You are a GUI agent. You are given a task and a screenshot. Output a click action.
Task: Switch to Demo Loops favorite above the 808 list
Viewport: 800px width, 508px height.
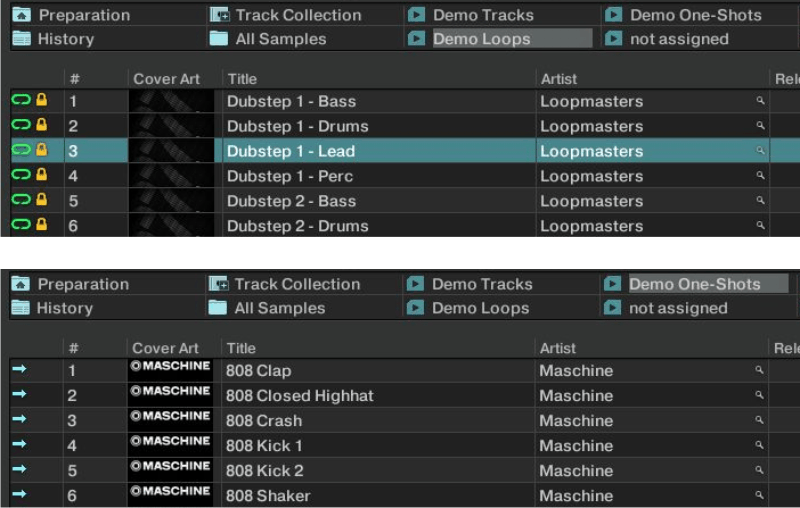[480, 308]
